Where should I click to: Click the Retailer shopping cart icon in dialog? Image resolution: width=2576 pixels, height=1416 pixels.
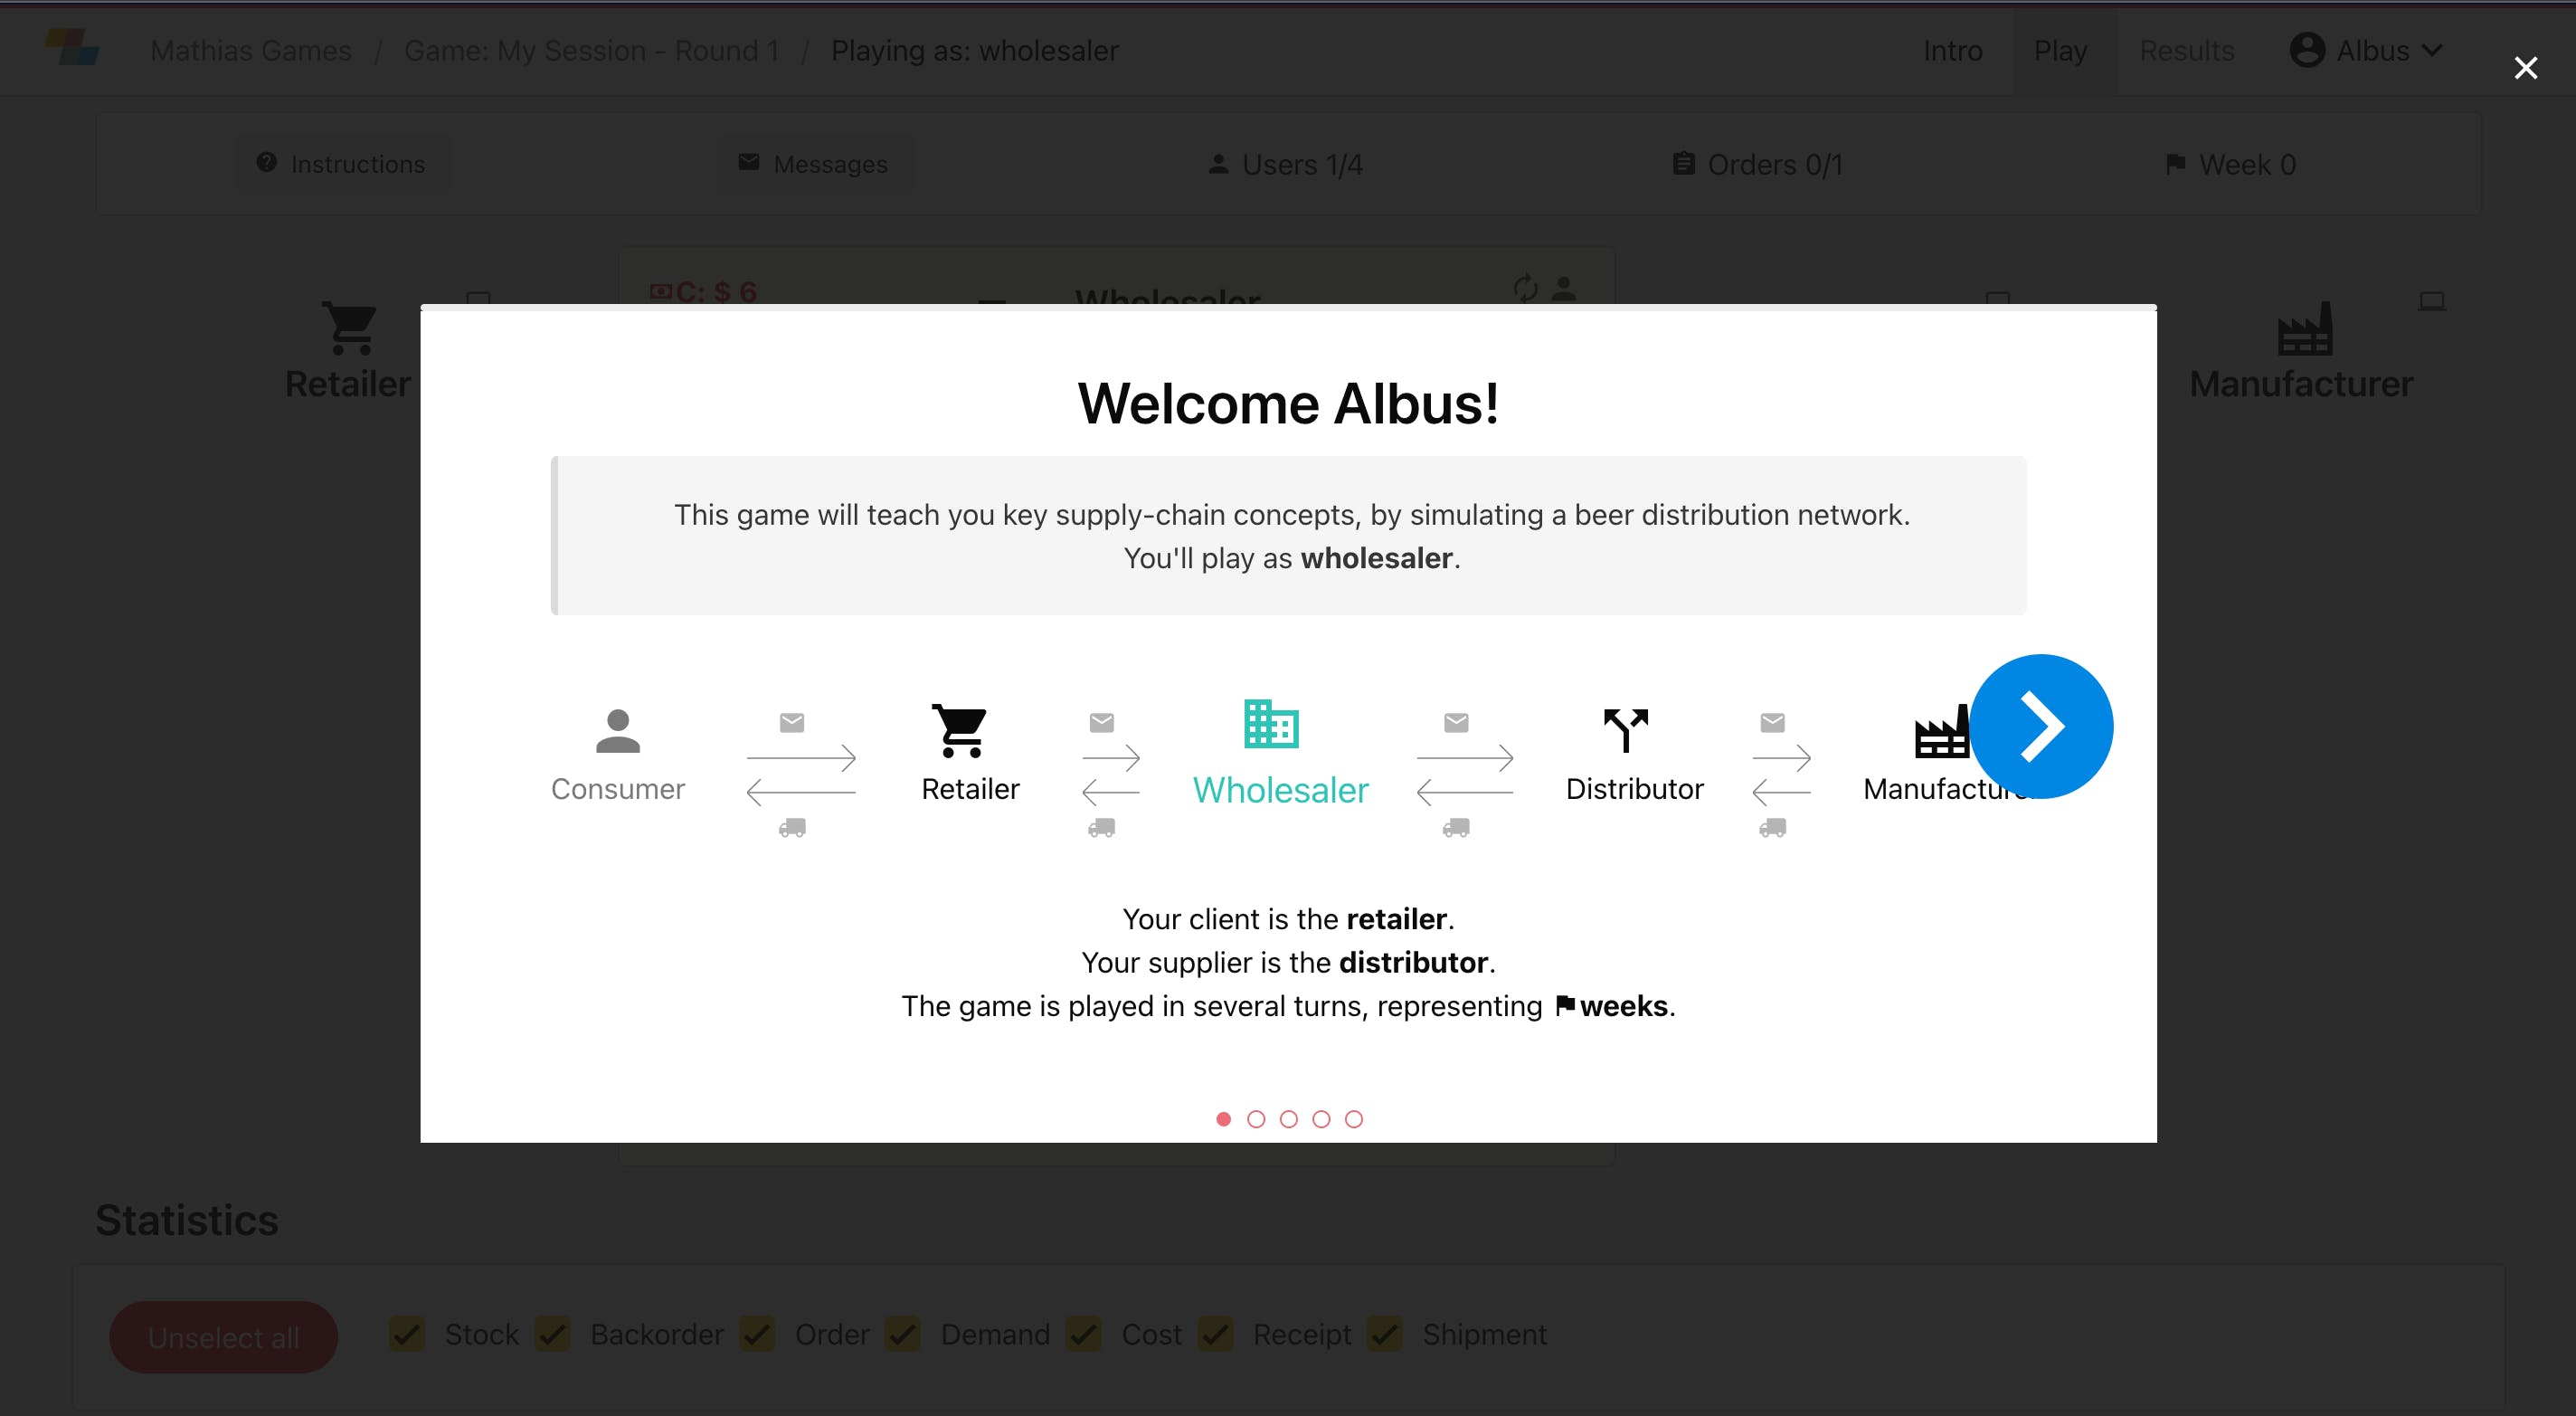point(960,730)
